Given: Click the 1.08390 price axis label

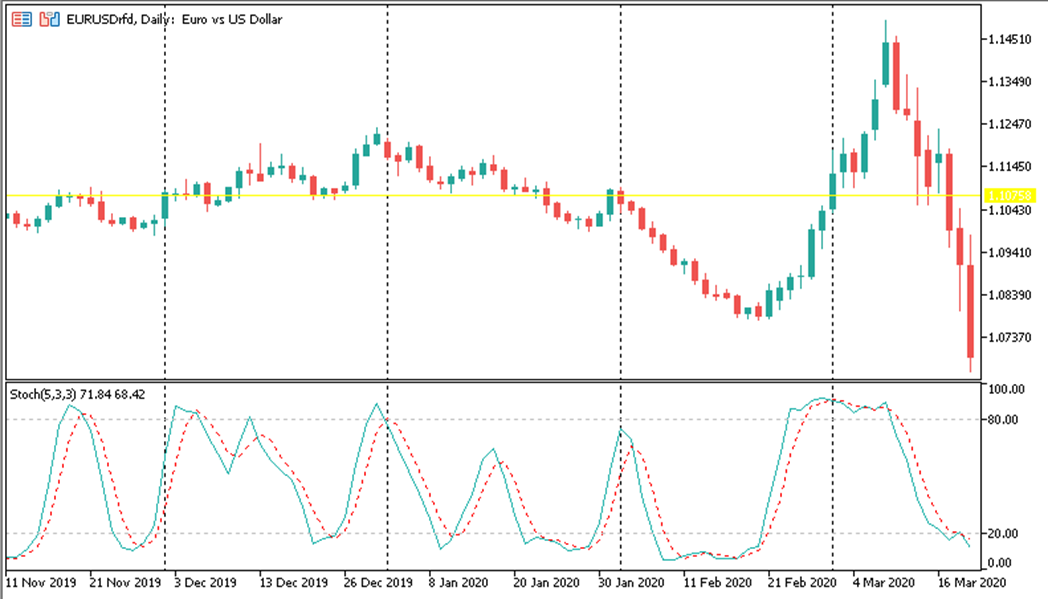Looking at the screenshot, I should (x=1010, y=295).
